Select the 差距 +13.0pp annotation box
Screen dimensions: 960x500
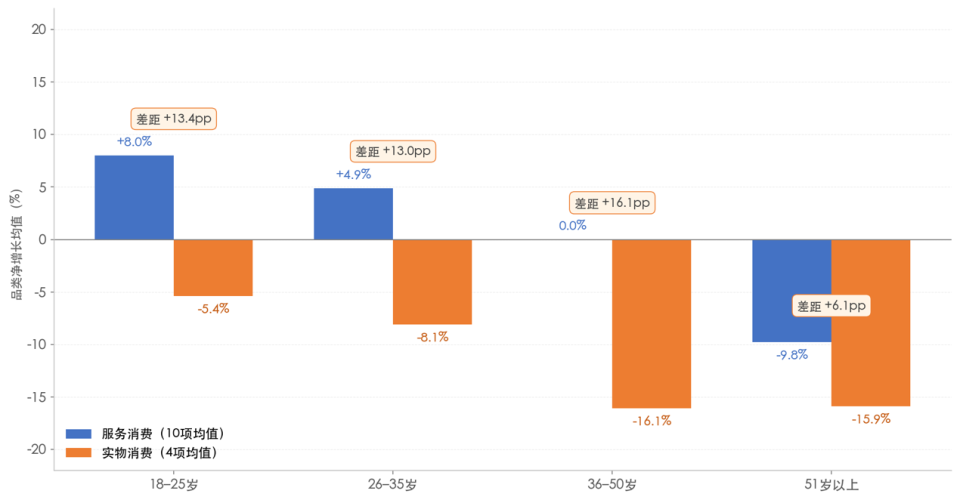point(392,151)
